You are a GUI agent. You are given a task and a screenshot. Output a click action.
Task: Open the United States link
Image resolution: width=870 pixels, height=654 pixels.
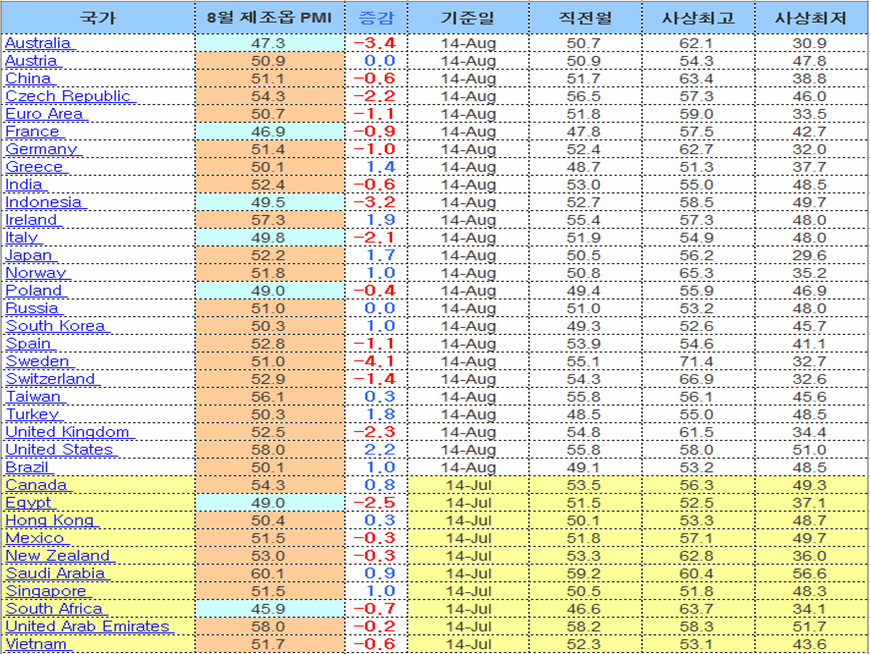[60, 449]
